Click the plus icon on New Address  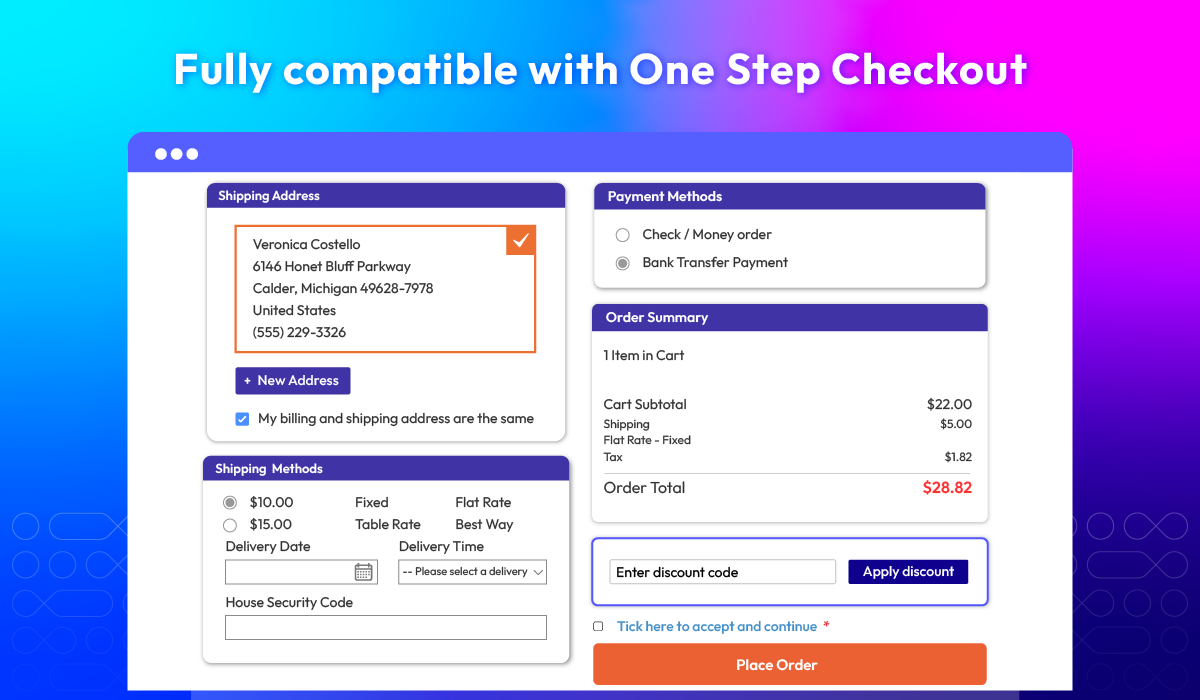[247, 381]
